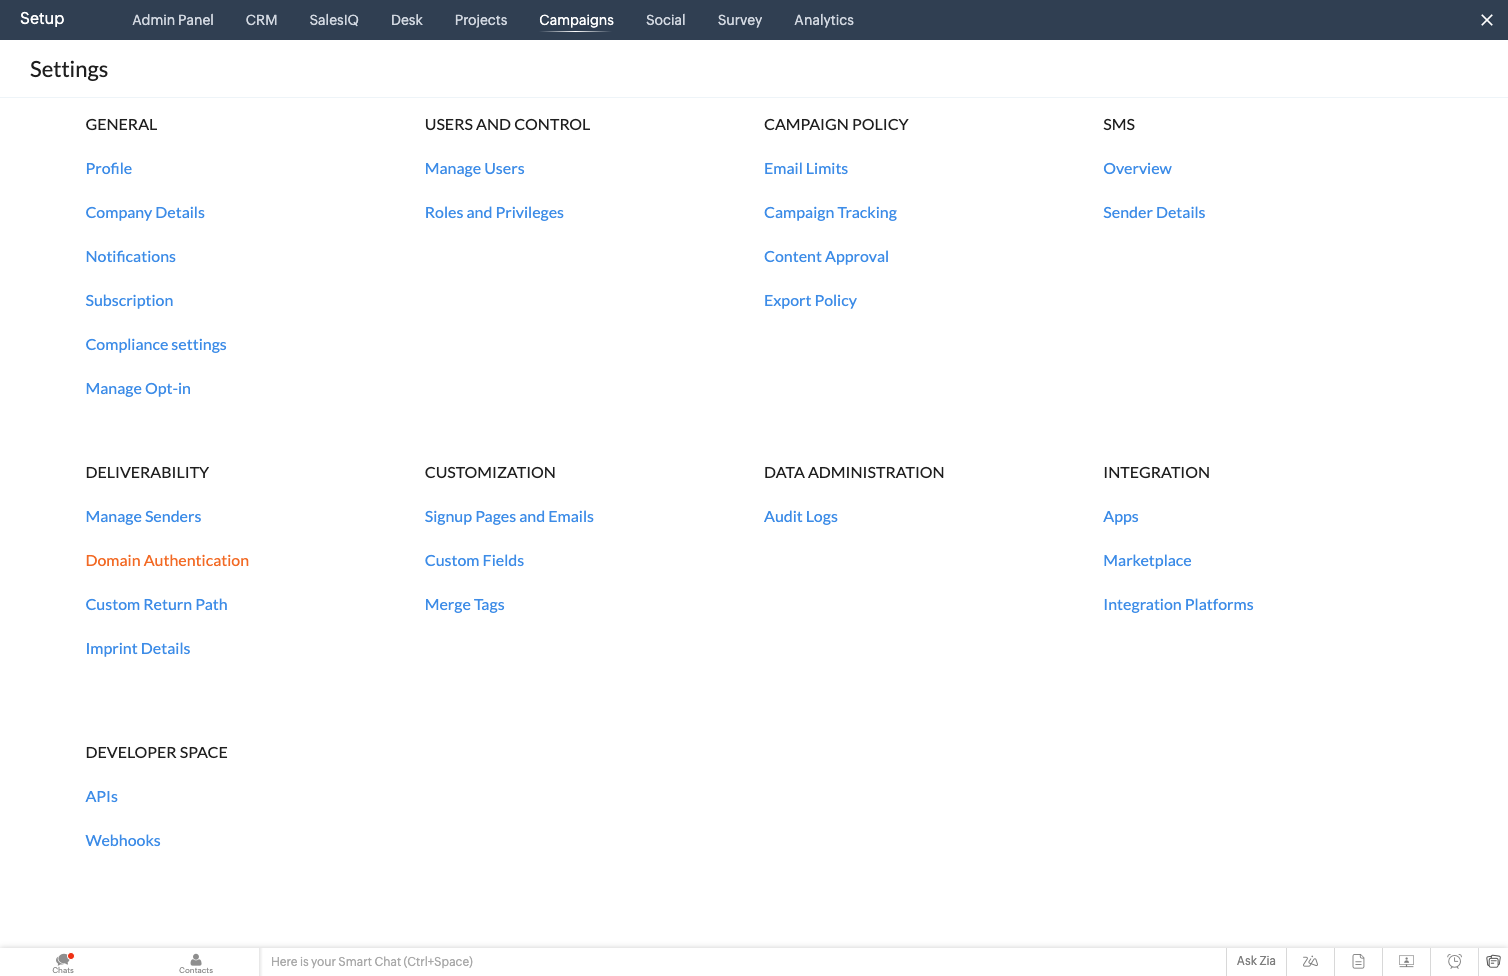Open Roles and Privileges
Screen dimensions: 1508x976
click(494, 212)
